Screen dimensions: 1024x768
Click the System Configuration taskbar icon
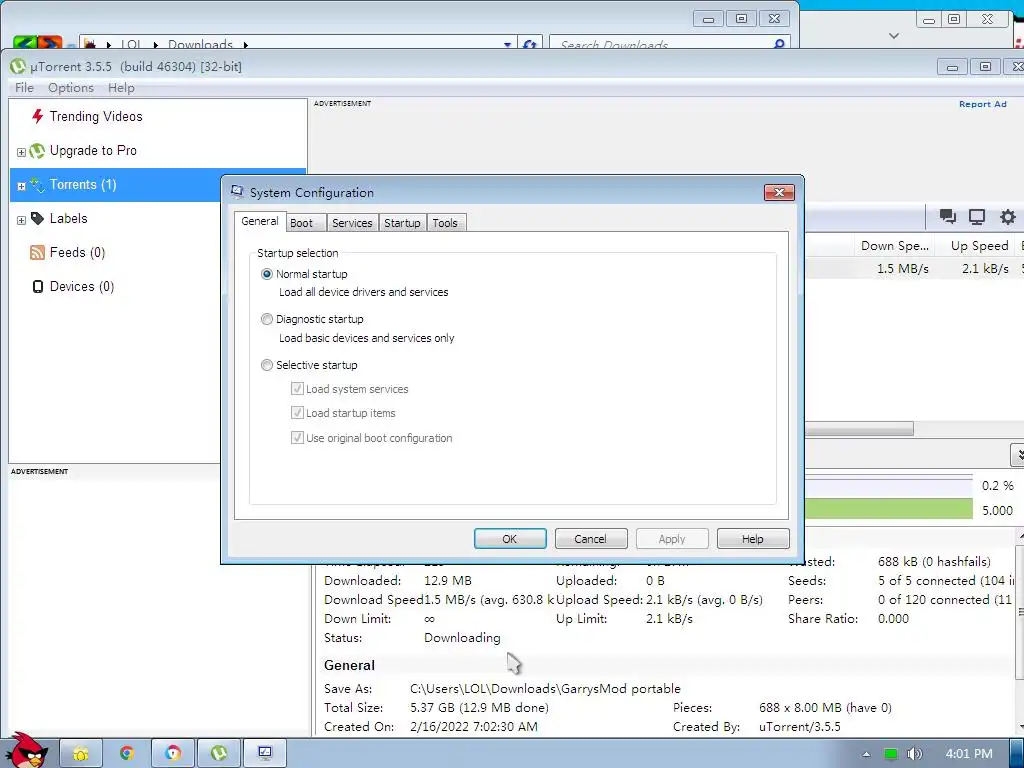(x=264, y=754)
